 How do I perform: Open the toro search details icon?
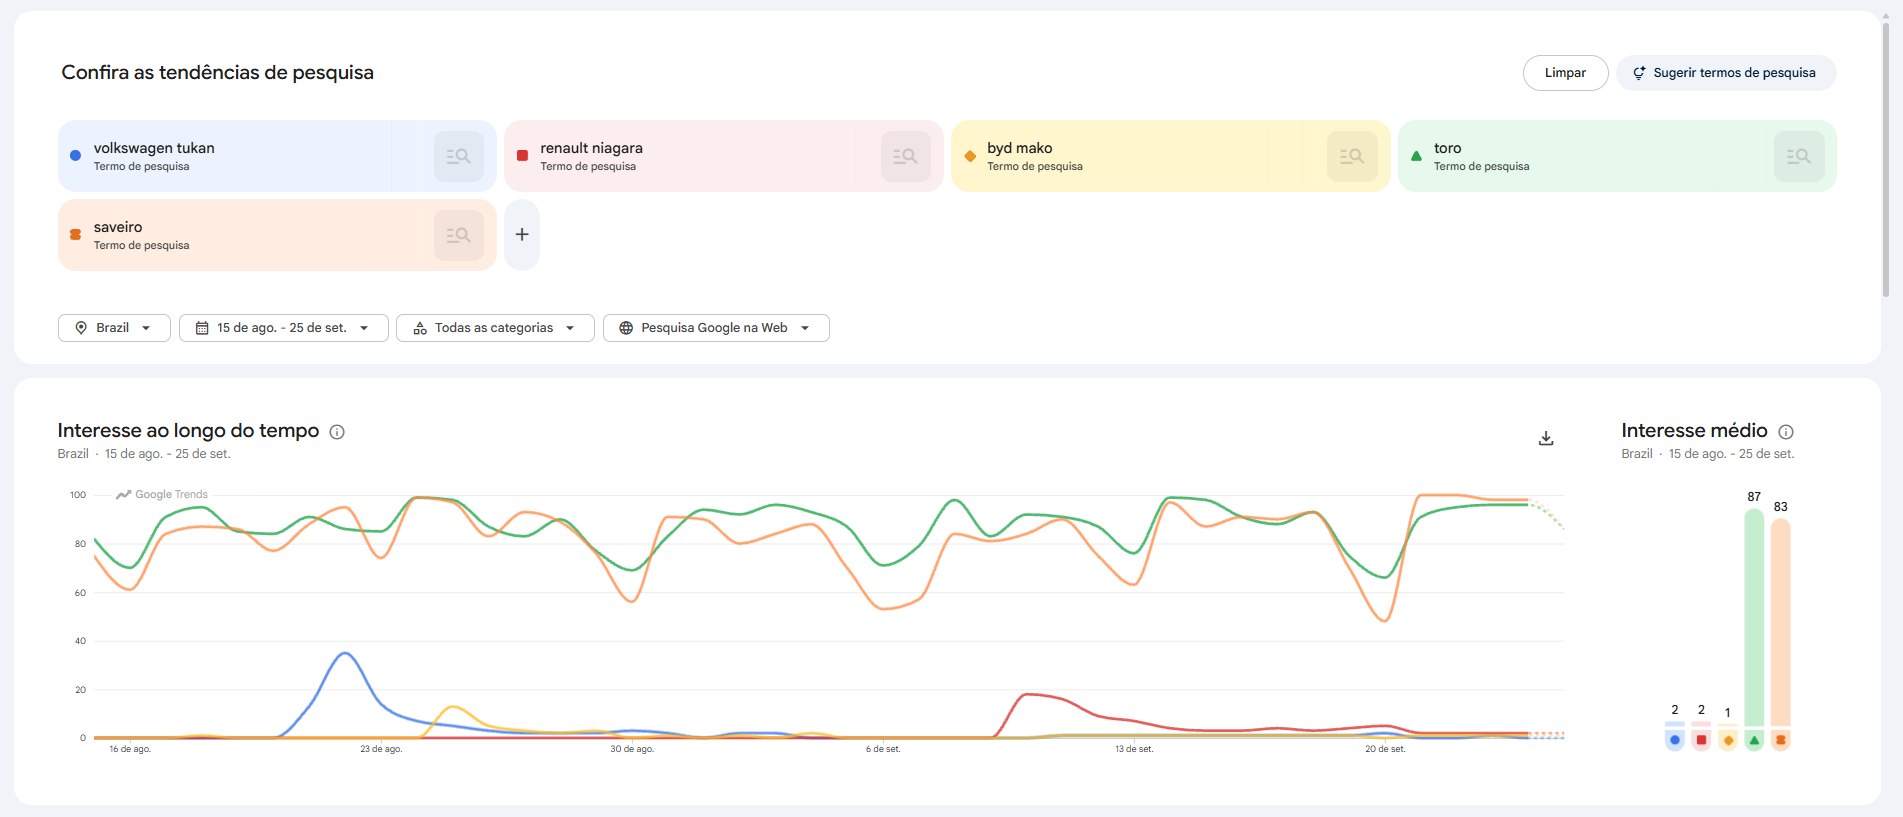(1799, 156)
